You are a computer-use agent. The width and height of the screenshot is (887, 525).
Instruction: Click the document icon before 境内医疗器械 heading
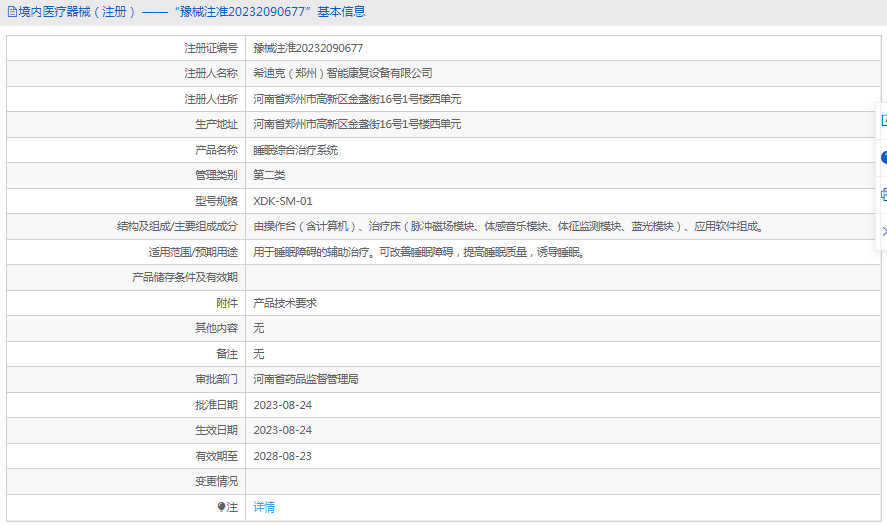pos(11,12)
